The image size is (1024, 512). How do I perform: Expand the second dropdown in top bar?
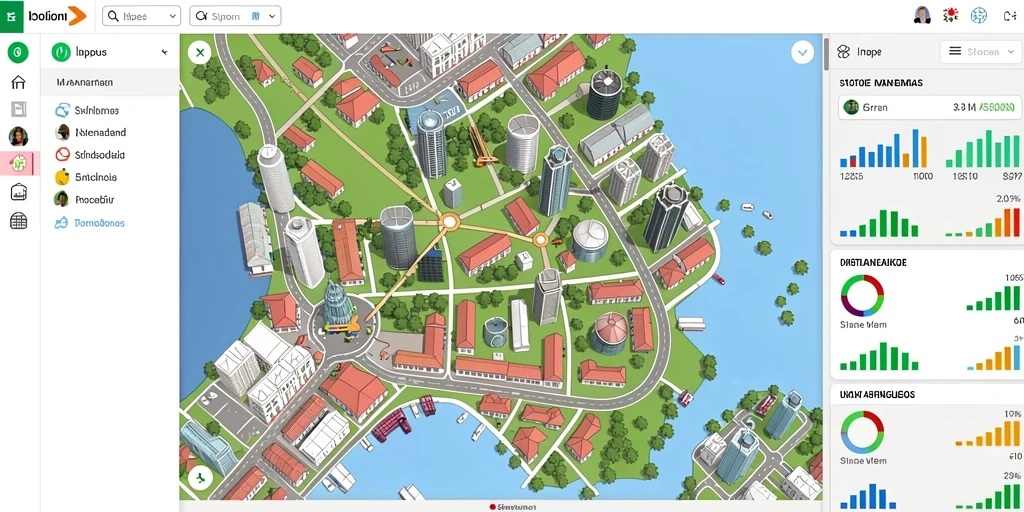click(x=235, y=16)
